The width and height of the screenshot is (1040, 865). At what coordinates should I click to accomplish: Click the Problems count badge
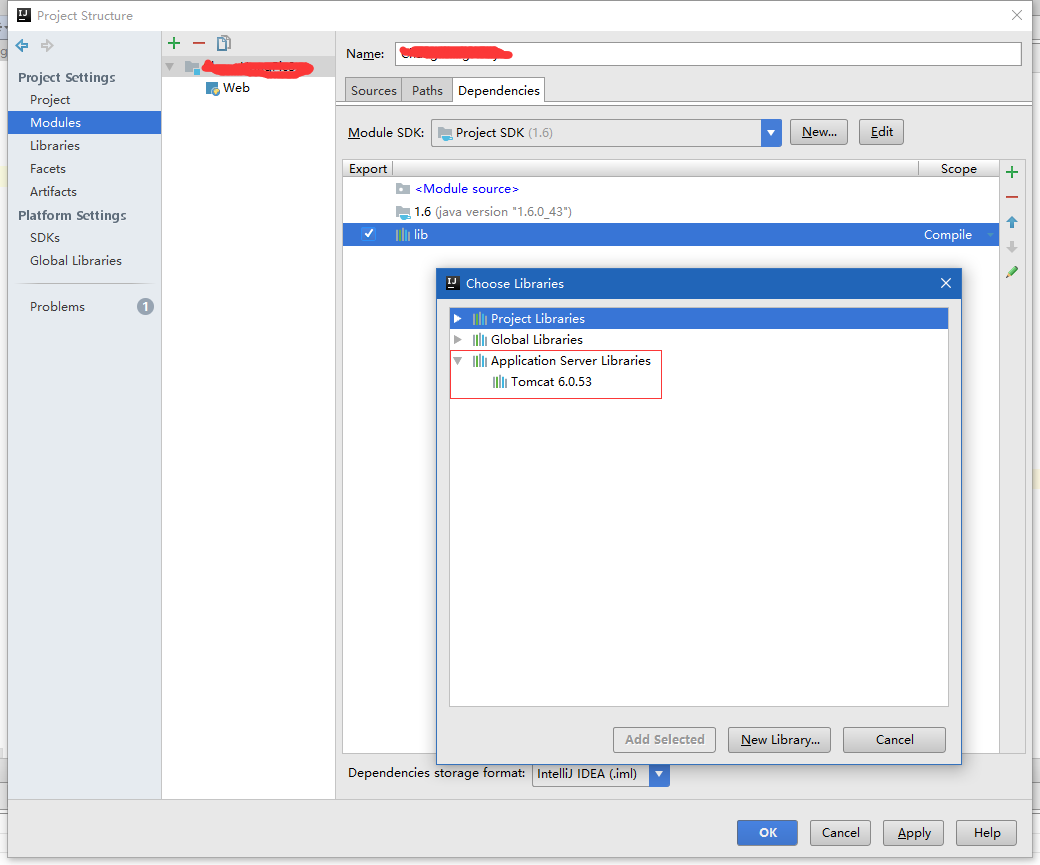[x=145, y=306]
